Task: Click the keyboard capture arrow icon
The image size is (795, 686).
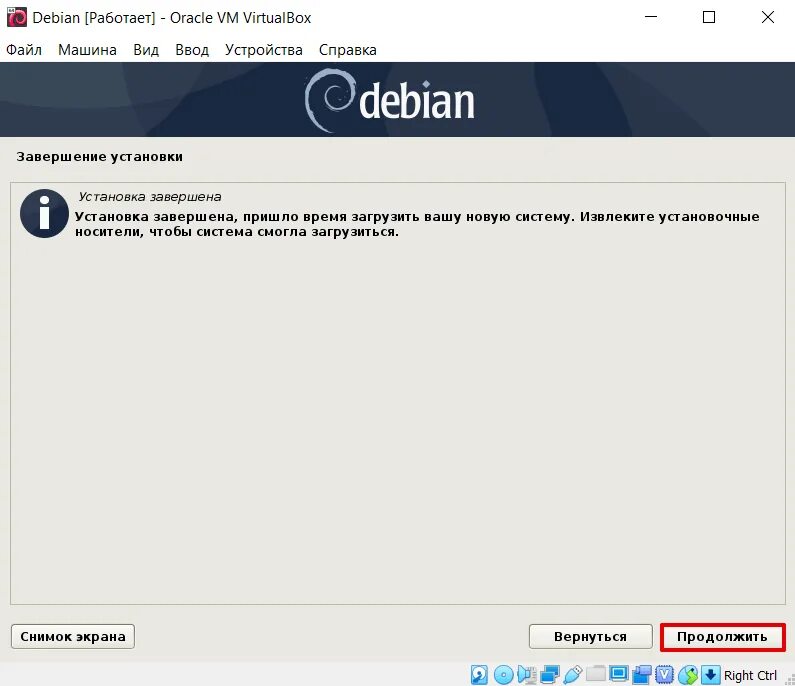Action: (711, 675)
